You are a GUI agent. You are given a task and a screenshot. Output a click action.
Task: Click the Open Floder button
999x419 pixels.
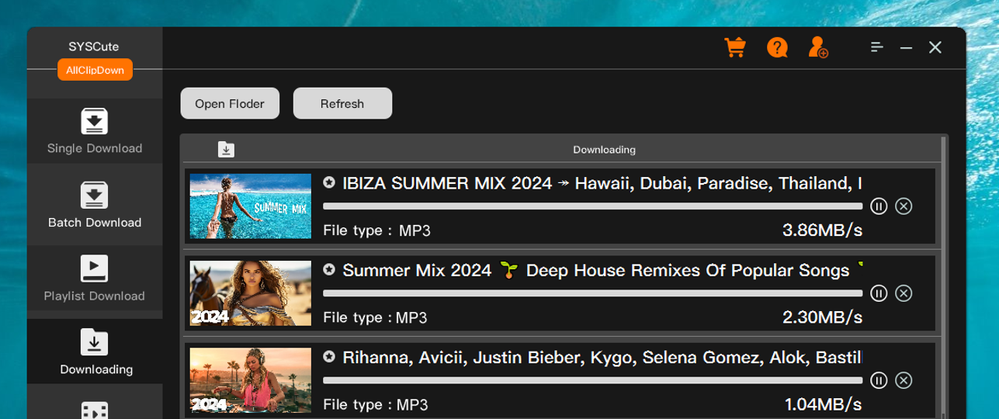click(x=230, y=103)
